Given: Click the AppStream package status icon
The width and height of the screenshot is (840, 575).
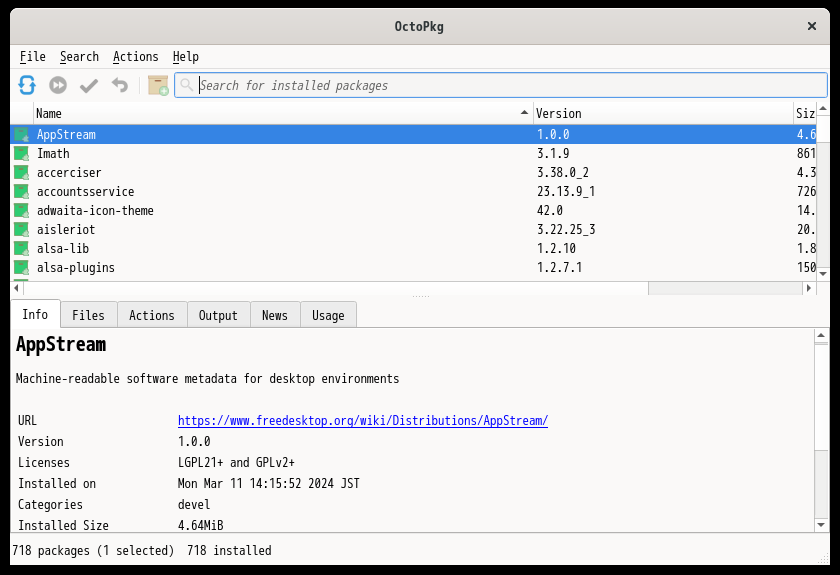Looking at the screenshot, I should coord(21,135).
